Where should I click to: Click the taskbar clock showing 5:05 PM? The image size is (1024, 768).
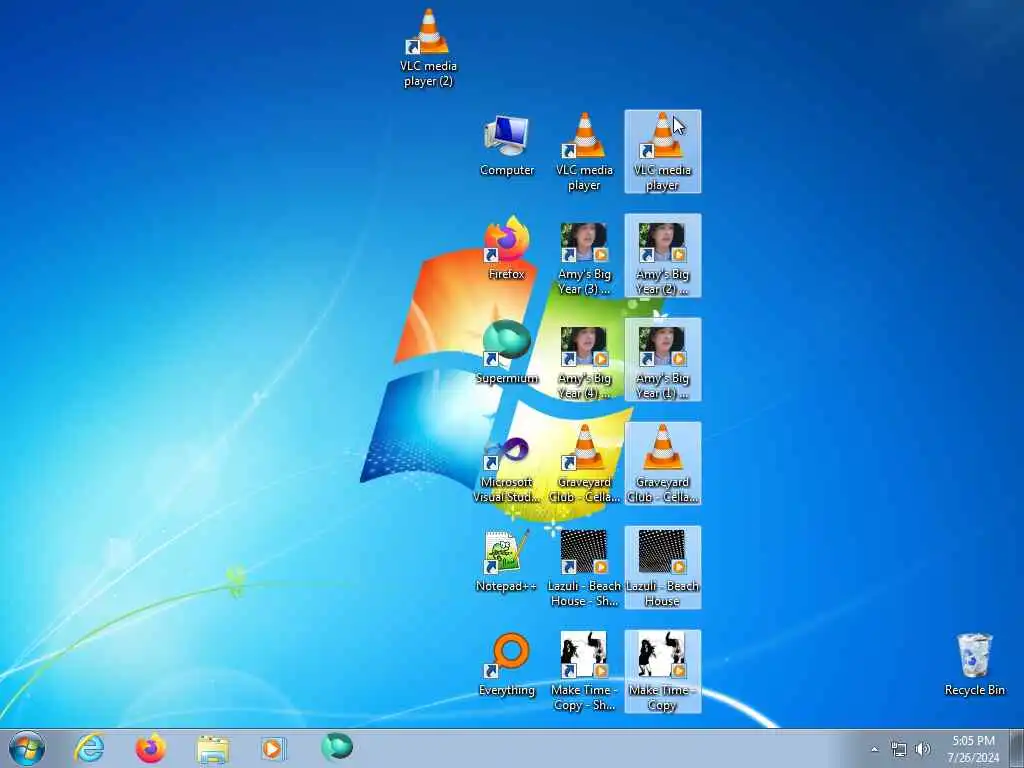[973, 749]
